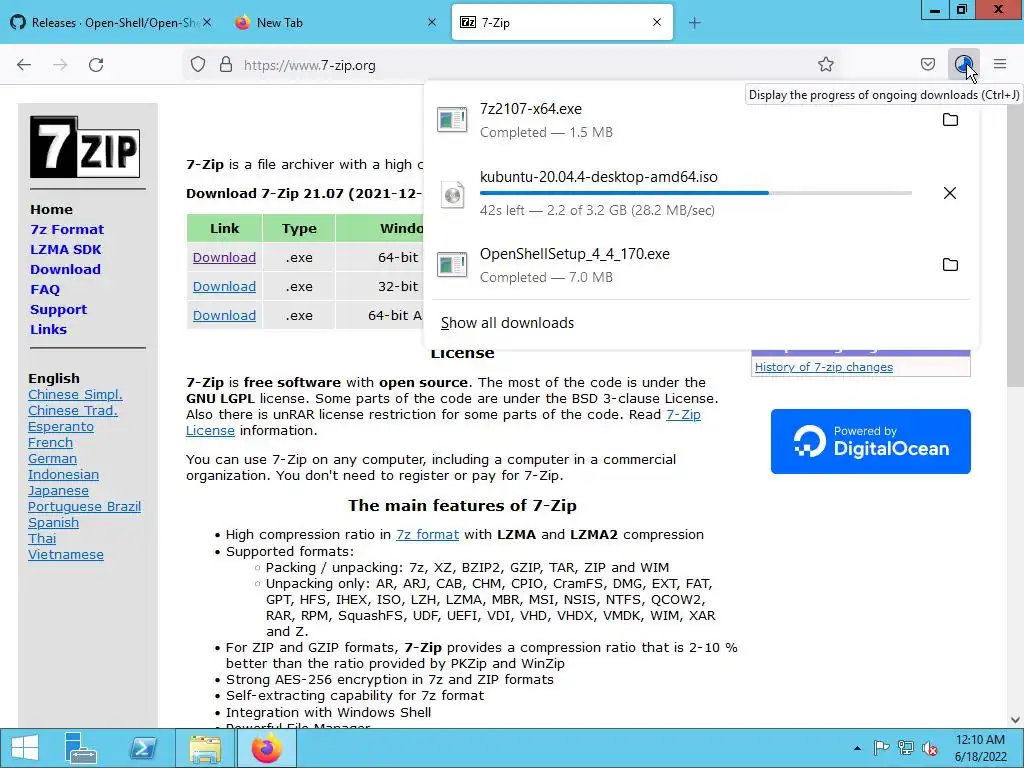Switch language to Chinese Trad.

[72, 410]
